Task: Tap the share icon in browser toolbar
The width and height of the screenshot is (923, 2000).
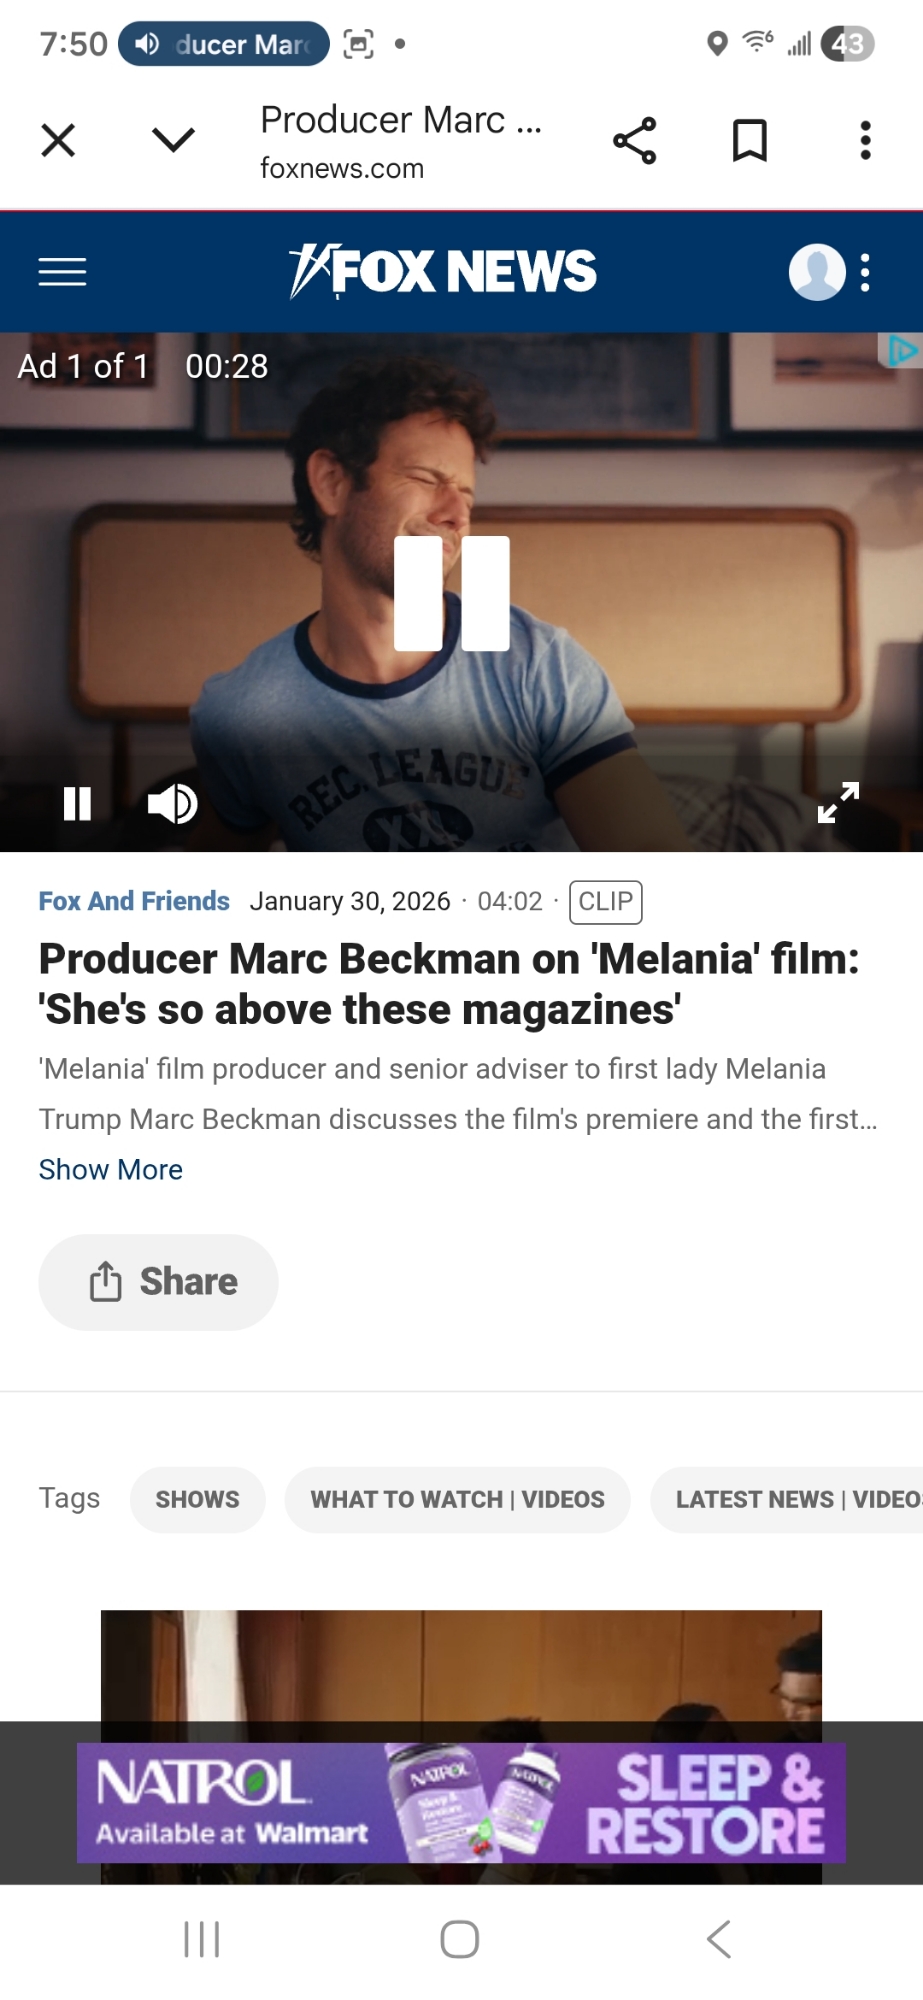Action: point(635,140)
